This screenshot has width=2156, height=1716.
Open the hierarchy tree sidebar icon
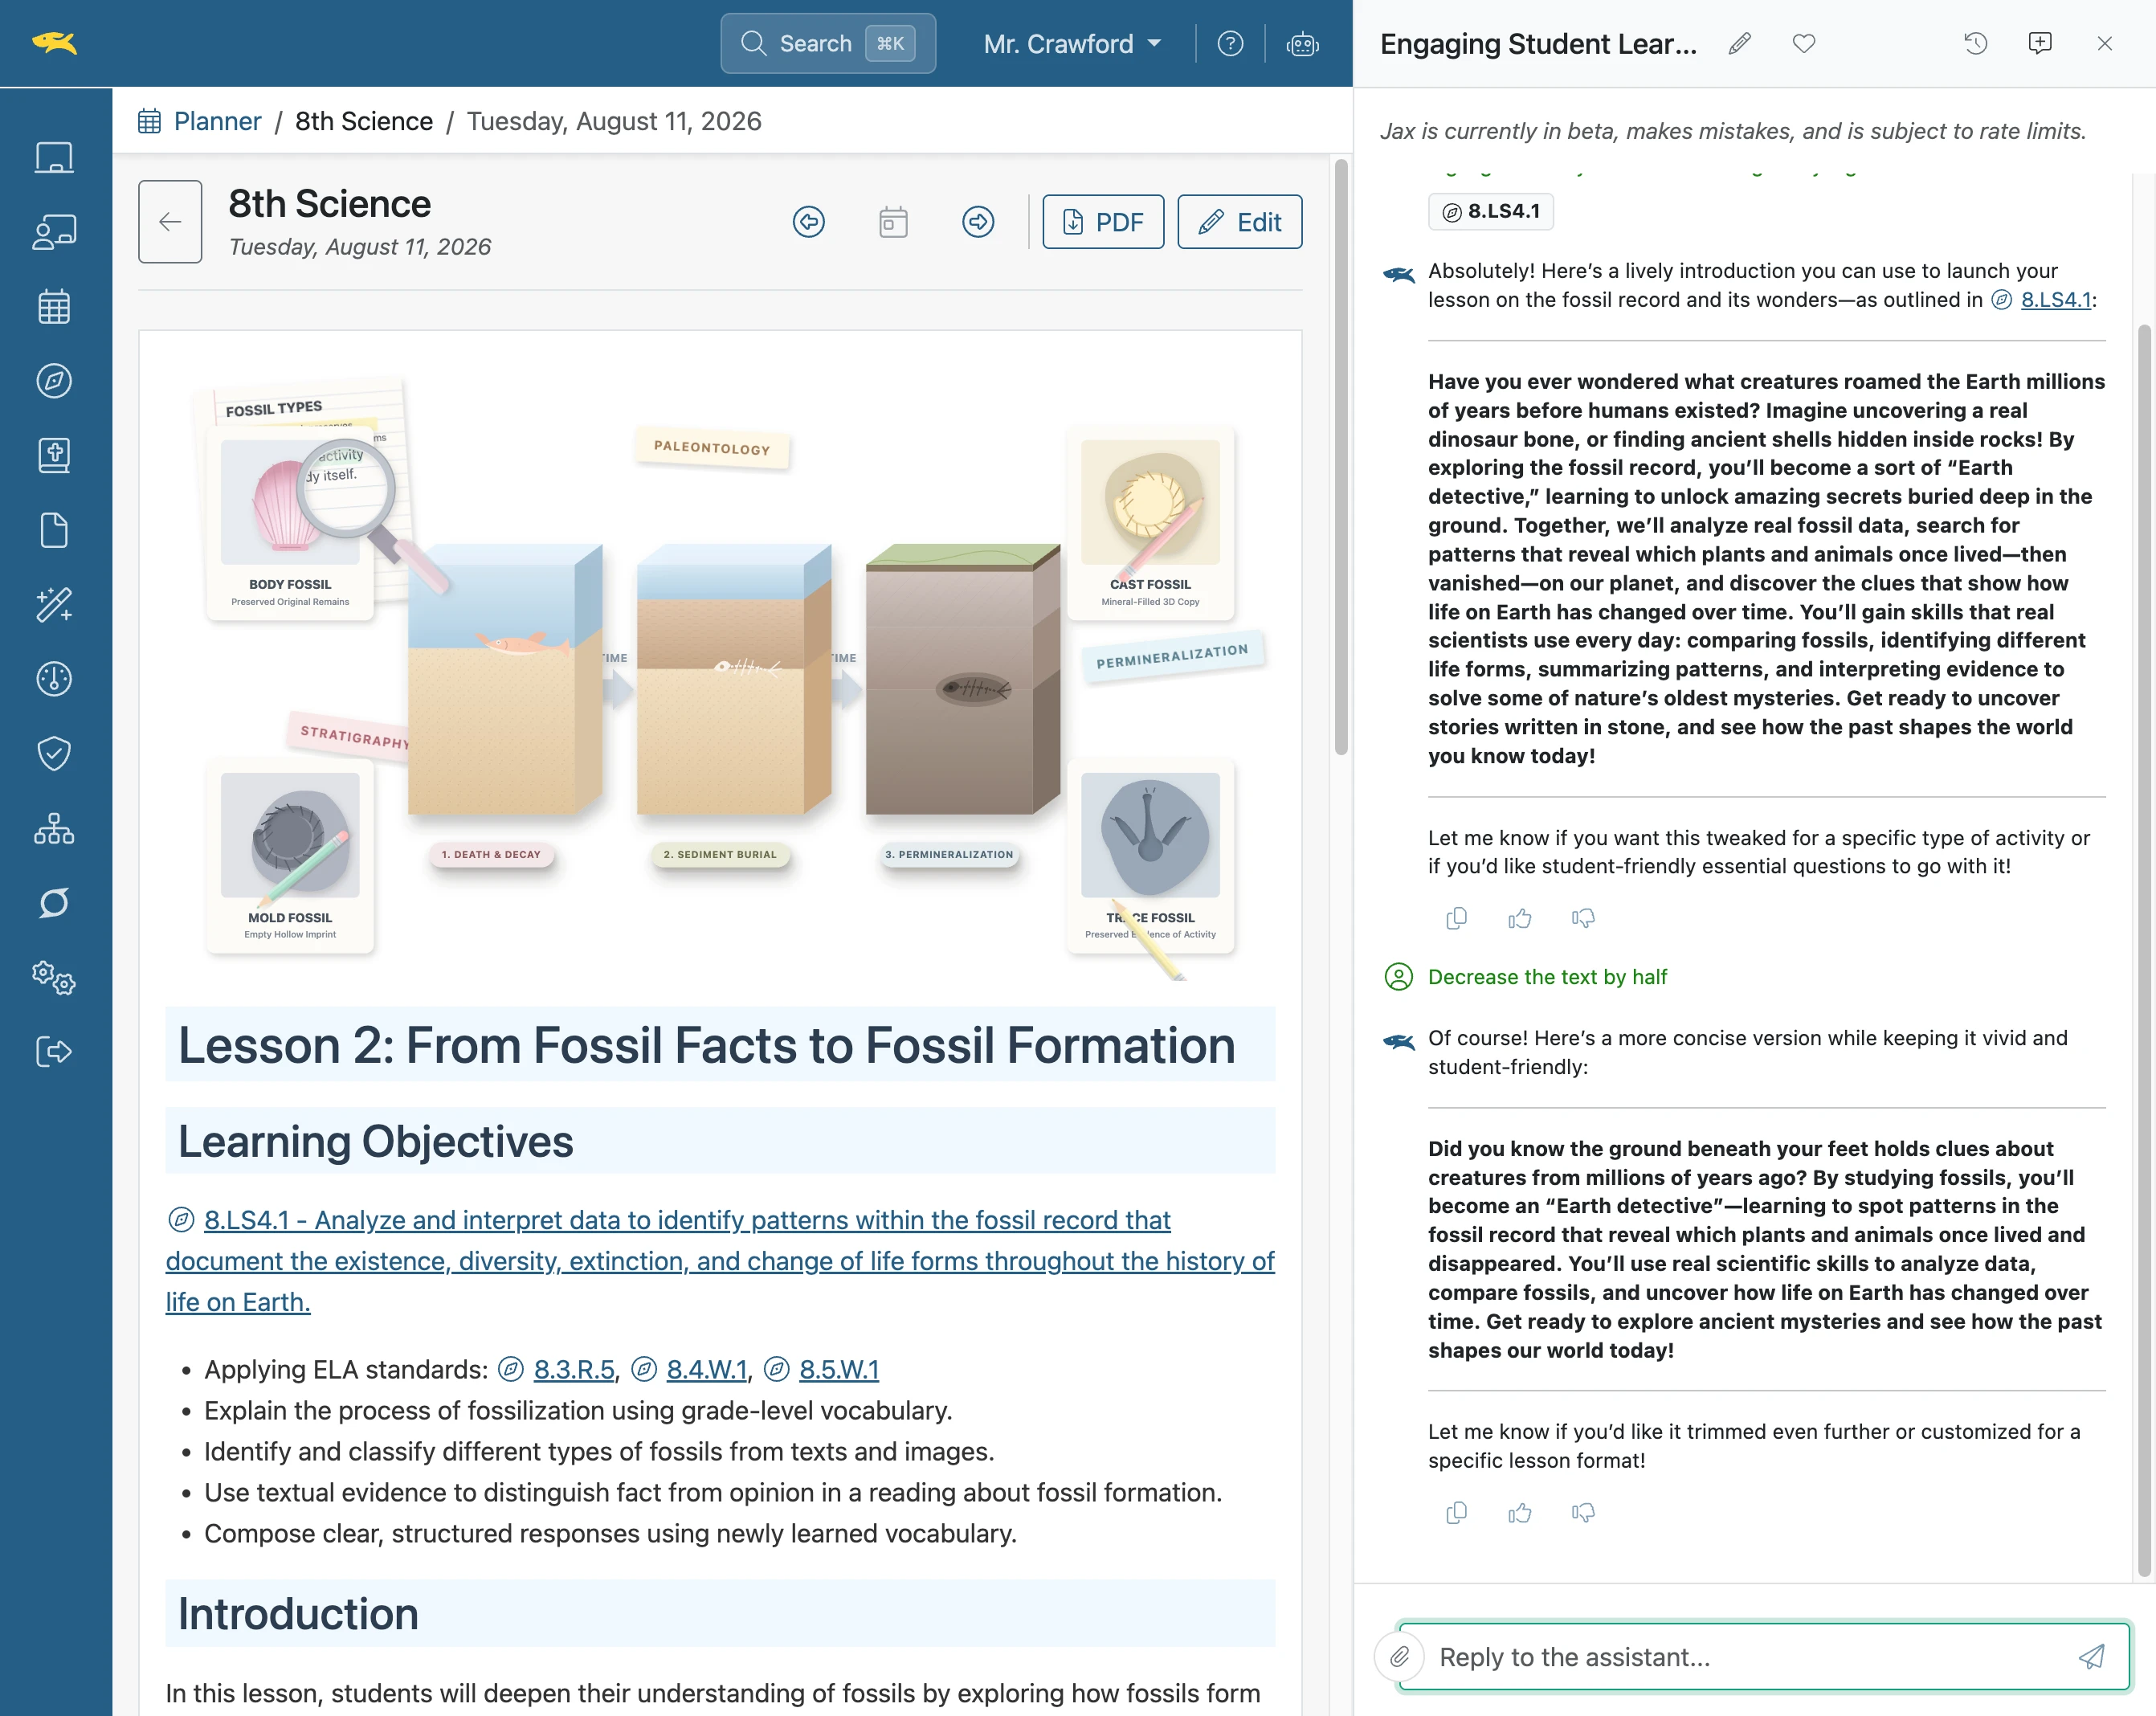(54, 828)
